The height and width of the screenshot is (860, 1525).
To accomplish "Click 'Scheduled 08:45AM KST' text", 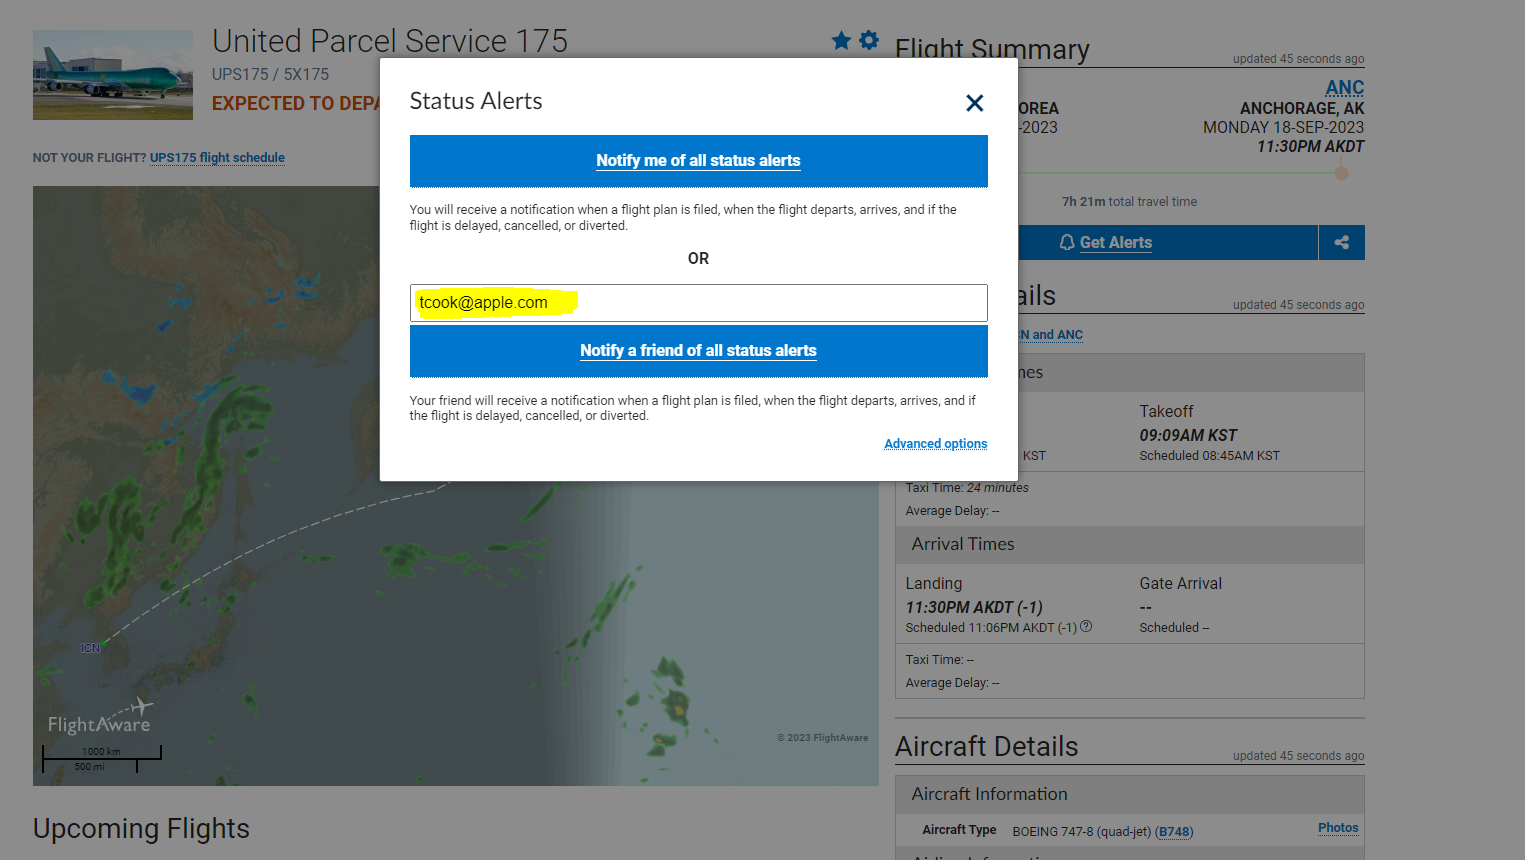I will (1210, 456).
